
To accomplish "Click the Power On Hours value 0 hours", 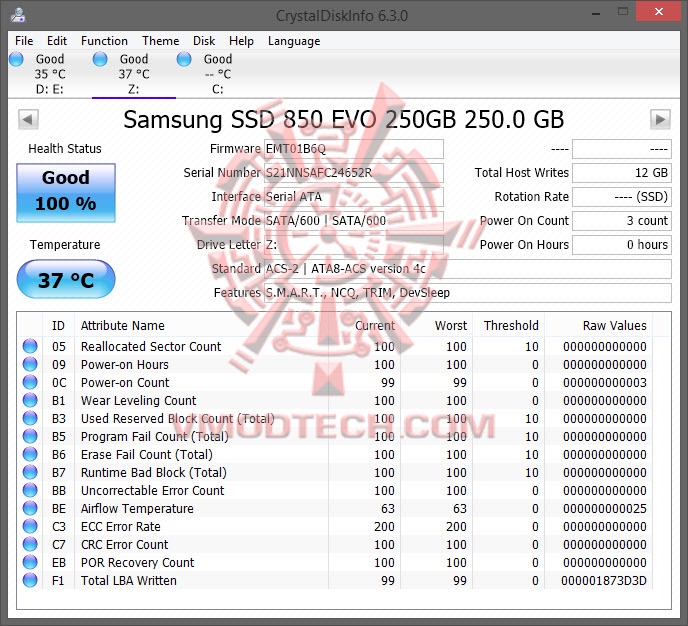I will tap(622, 244).
